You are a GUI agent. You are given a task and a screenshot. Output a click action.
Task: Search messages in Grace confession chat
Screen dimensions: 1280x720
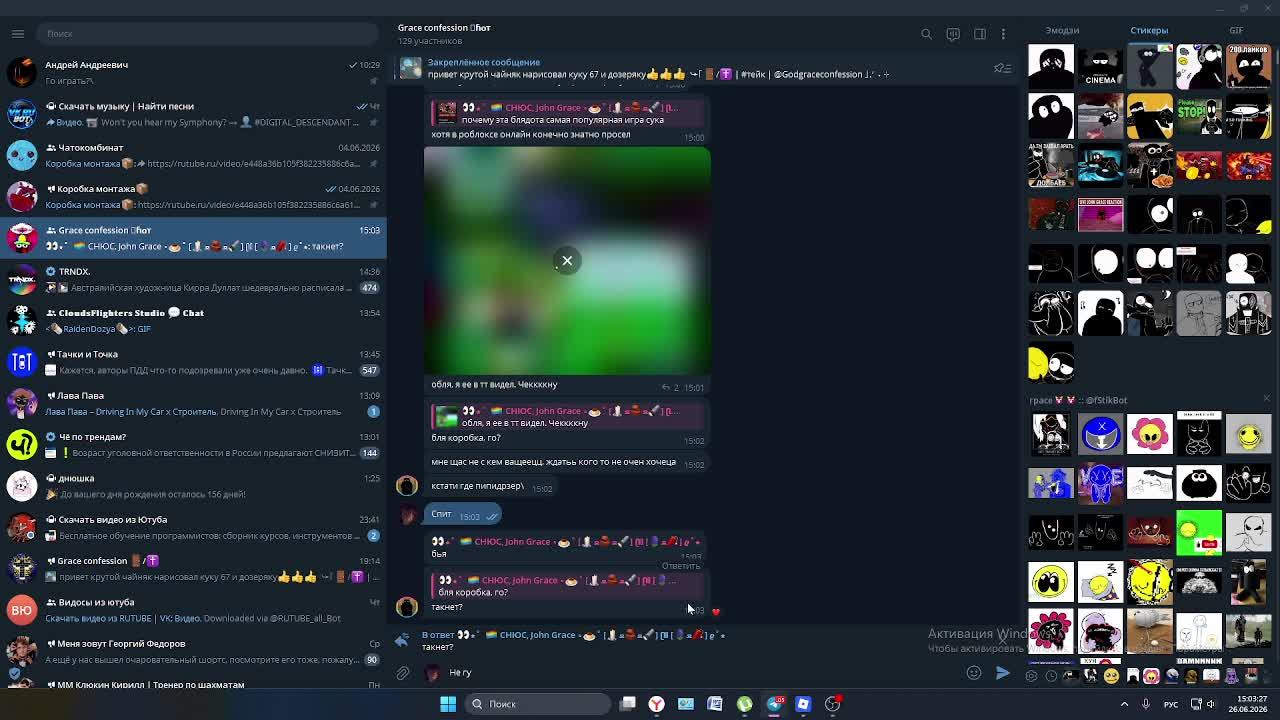coord(926,34)
